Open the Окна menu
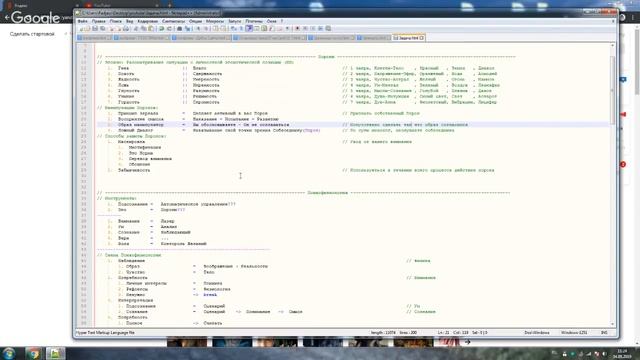Viewport: 640px width, 360px height. [x=271, y=21]
